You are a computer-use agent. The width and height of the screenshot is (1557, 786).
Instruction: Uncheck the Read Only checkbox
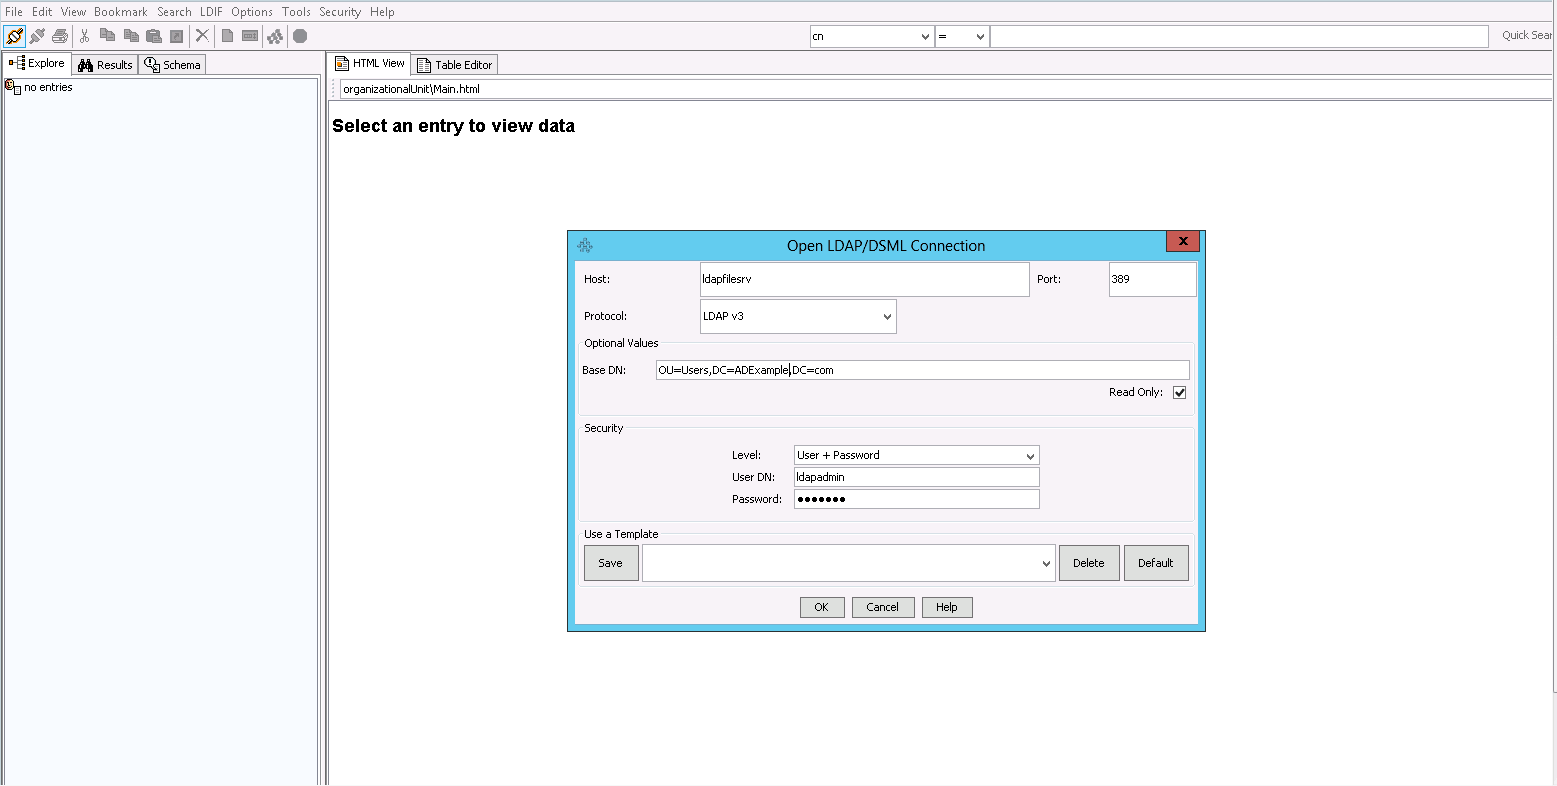(1179, 393)
